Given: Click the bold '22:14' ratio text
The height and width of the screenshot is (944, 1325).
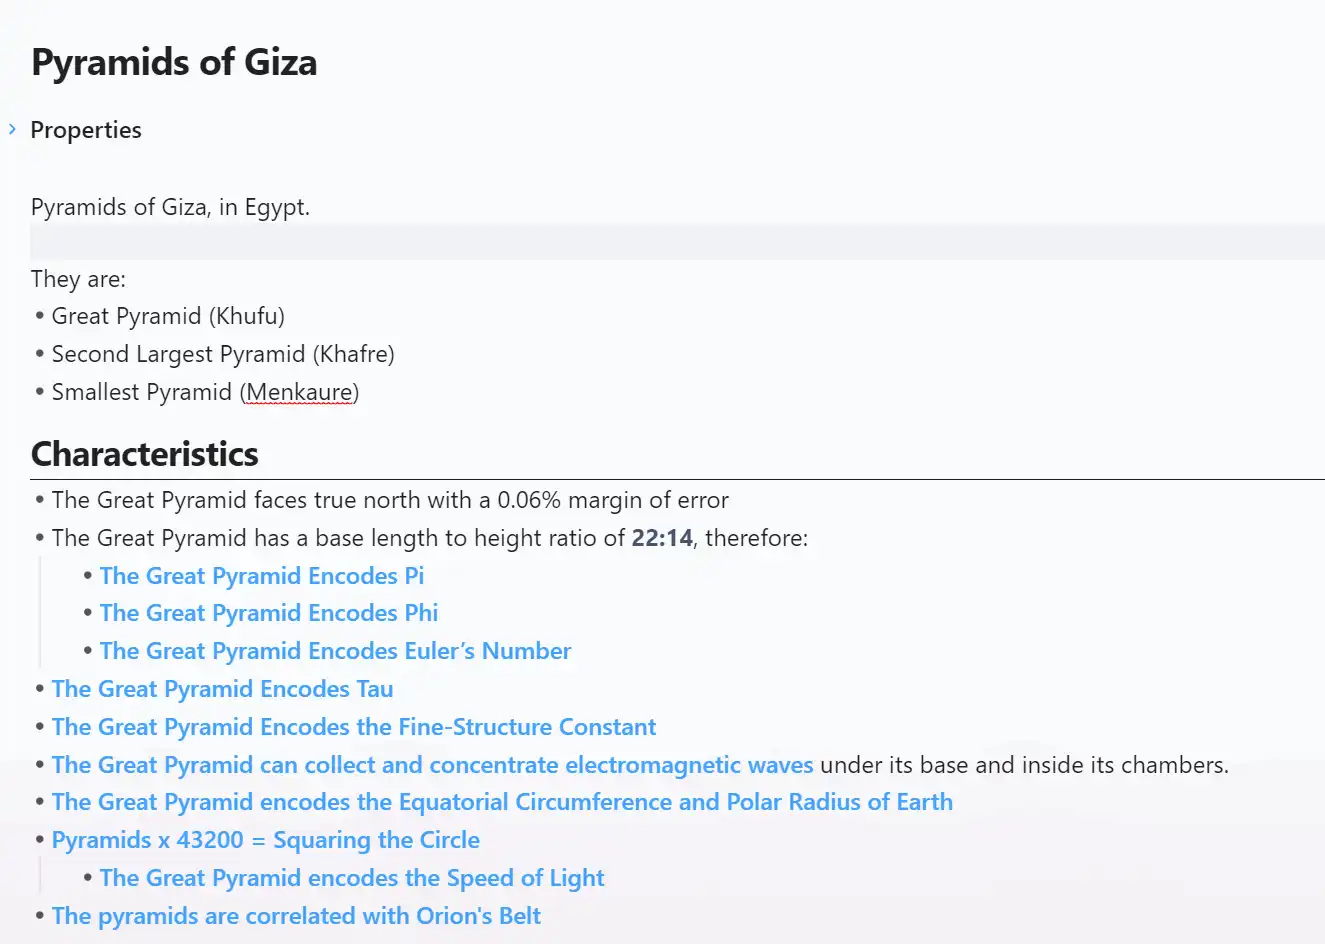Looking at the screenshot, I should (662, 538).
